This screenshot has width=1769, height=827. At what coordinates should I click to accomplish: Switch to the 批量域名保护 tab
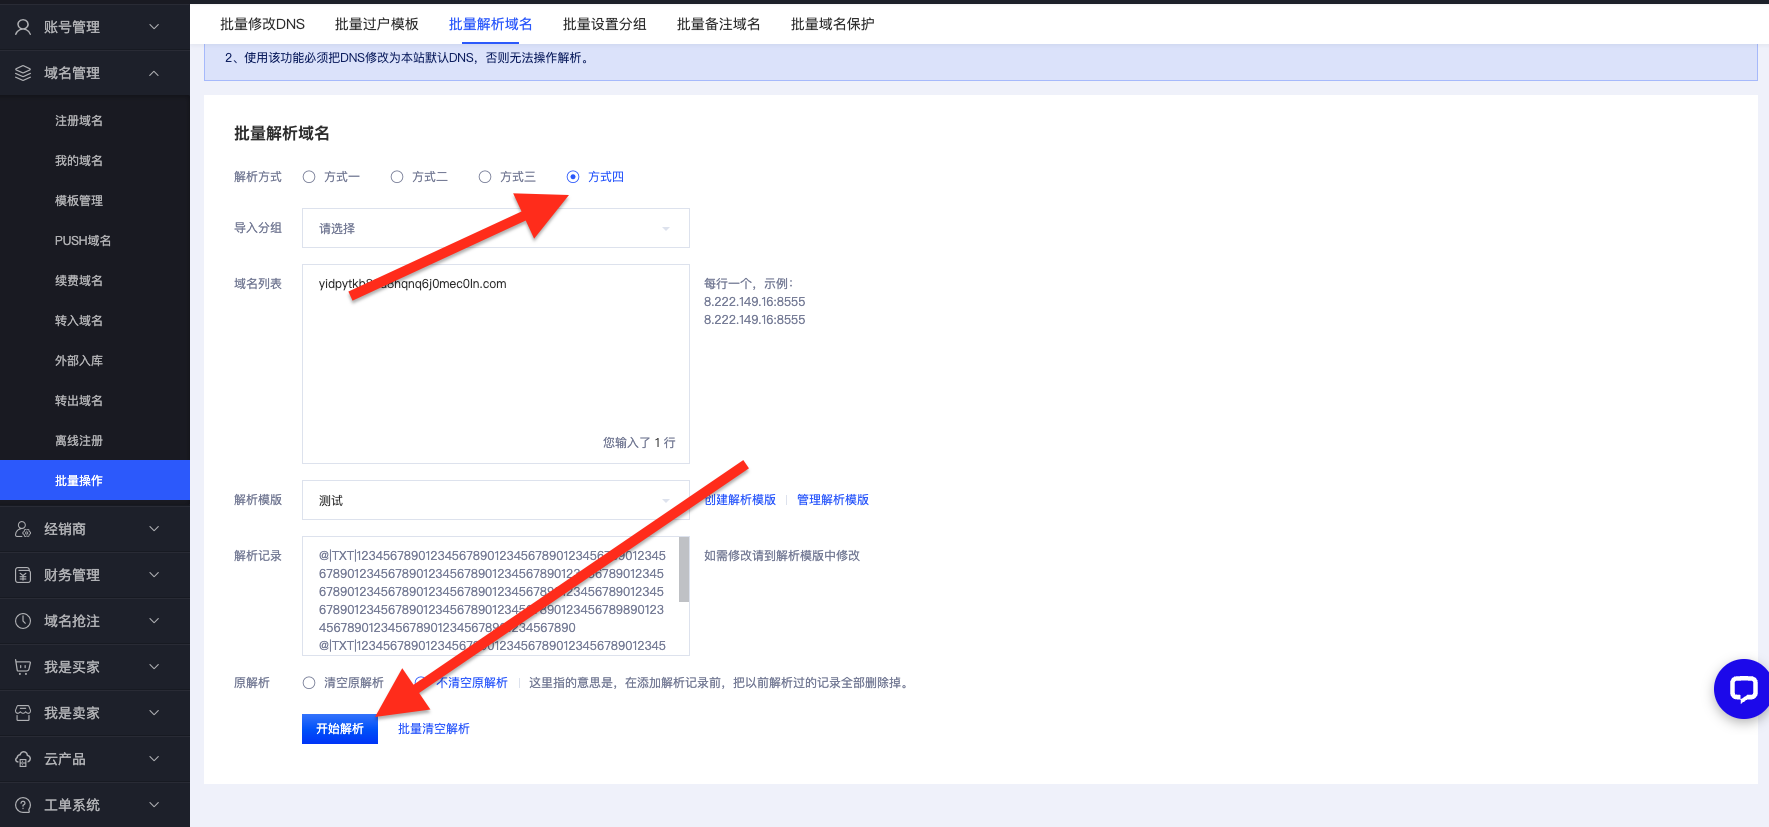tap(832, 24)
